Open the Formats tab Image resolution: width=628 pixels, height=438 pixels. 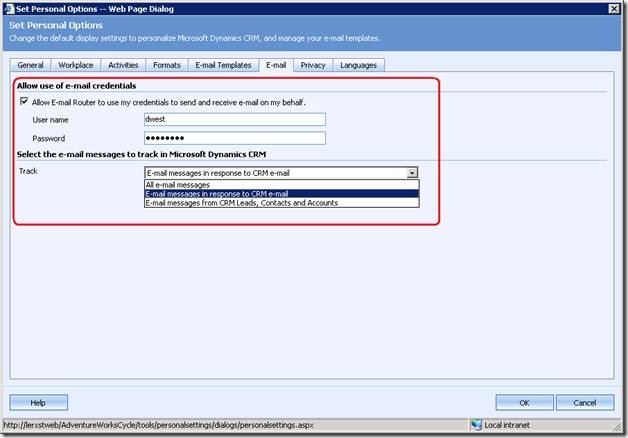coord(167,65)
